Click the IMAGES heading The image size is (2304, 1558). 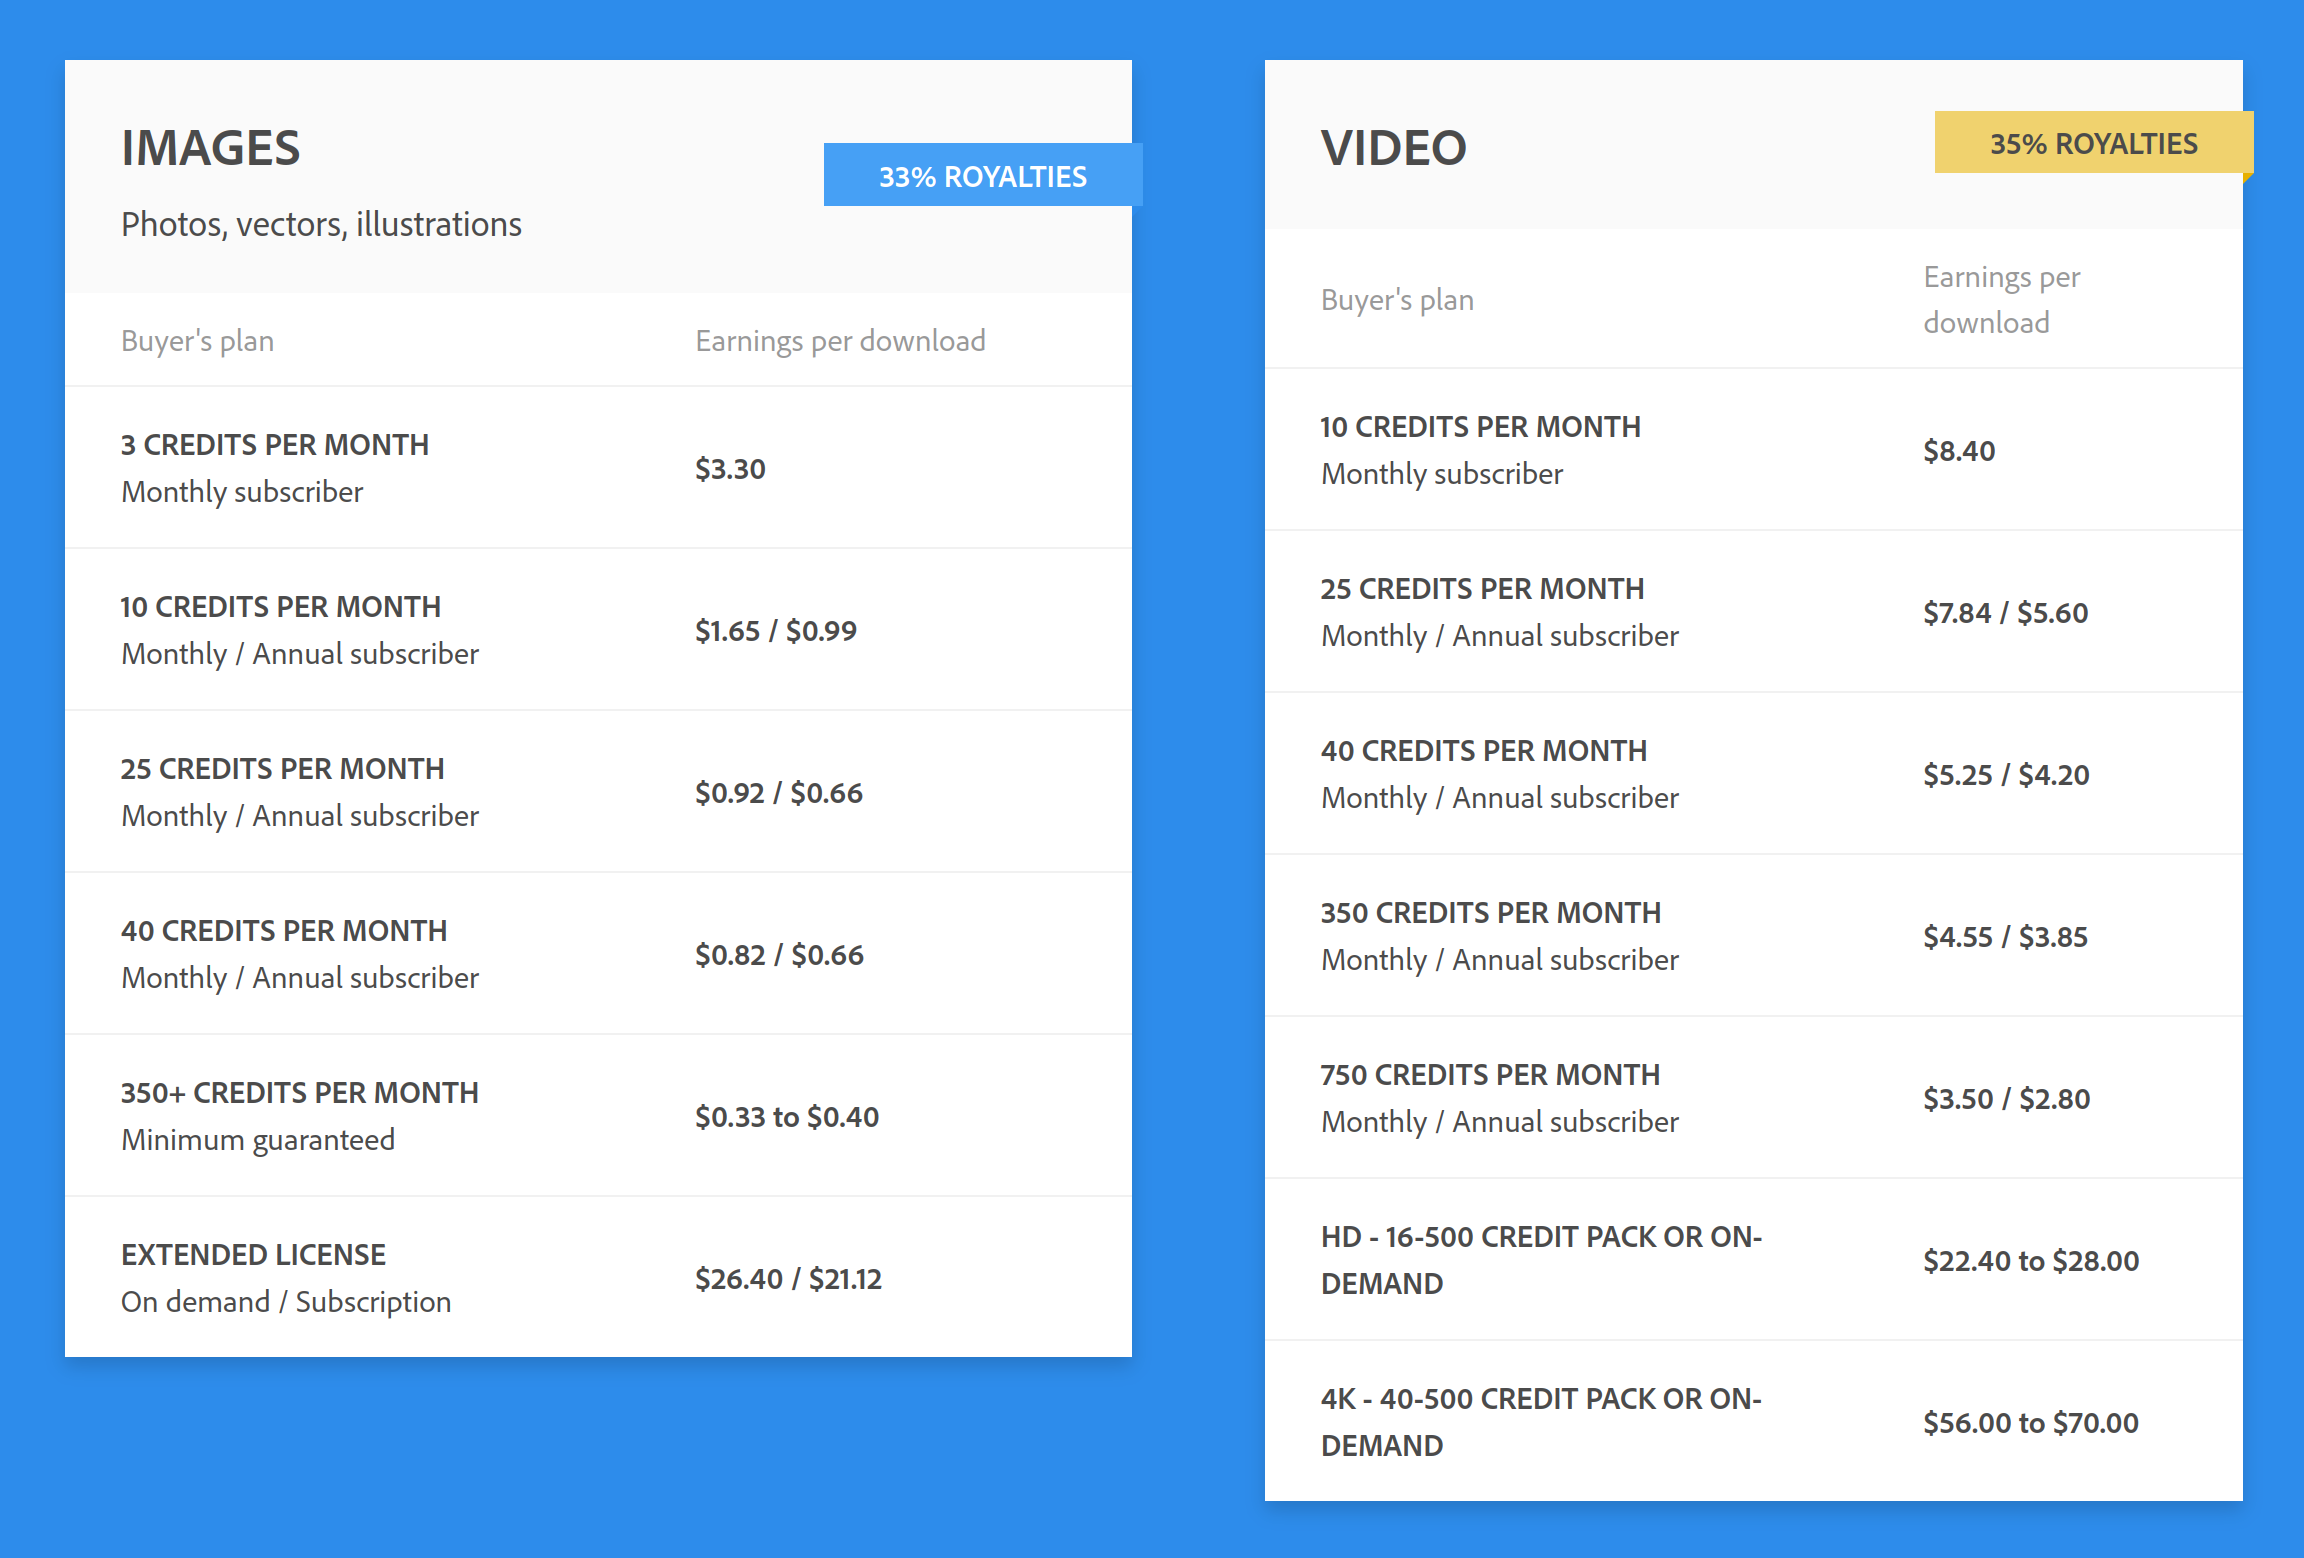211,148
